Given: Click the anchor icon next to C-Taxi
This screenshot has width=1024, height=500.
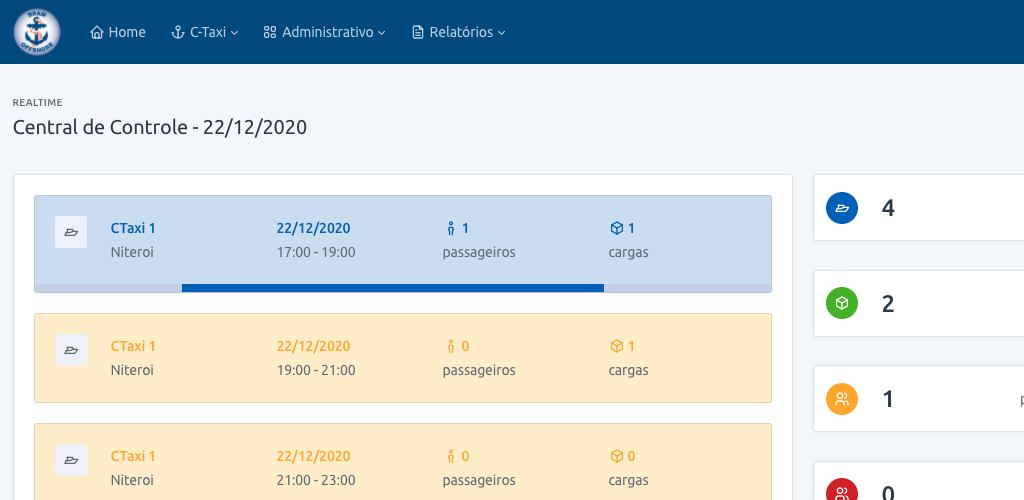Looking at the screenshot, I should (178, 32).
